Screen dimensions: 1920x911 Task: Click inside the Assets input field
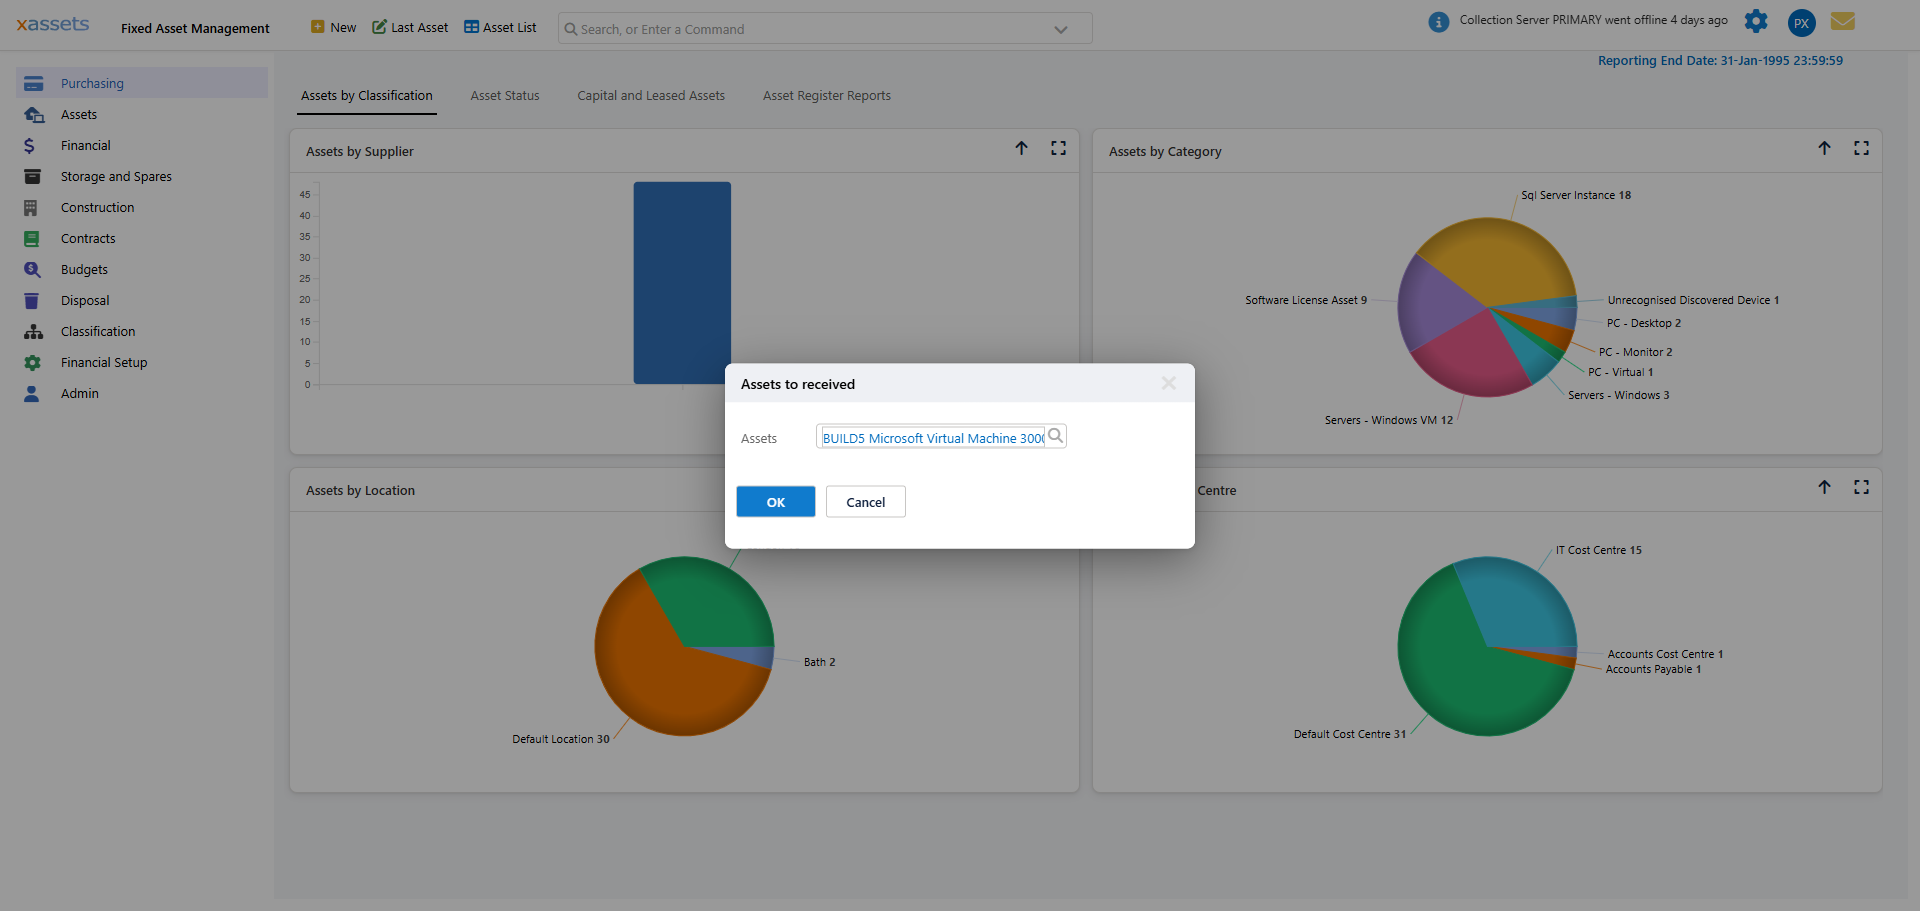pyautogui.click(x=930, y=437)
